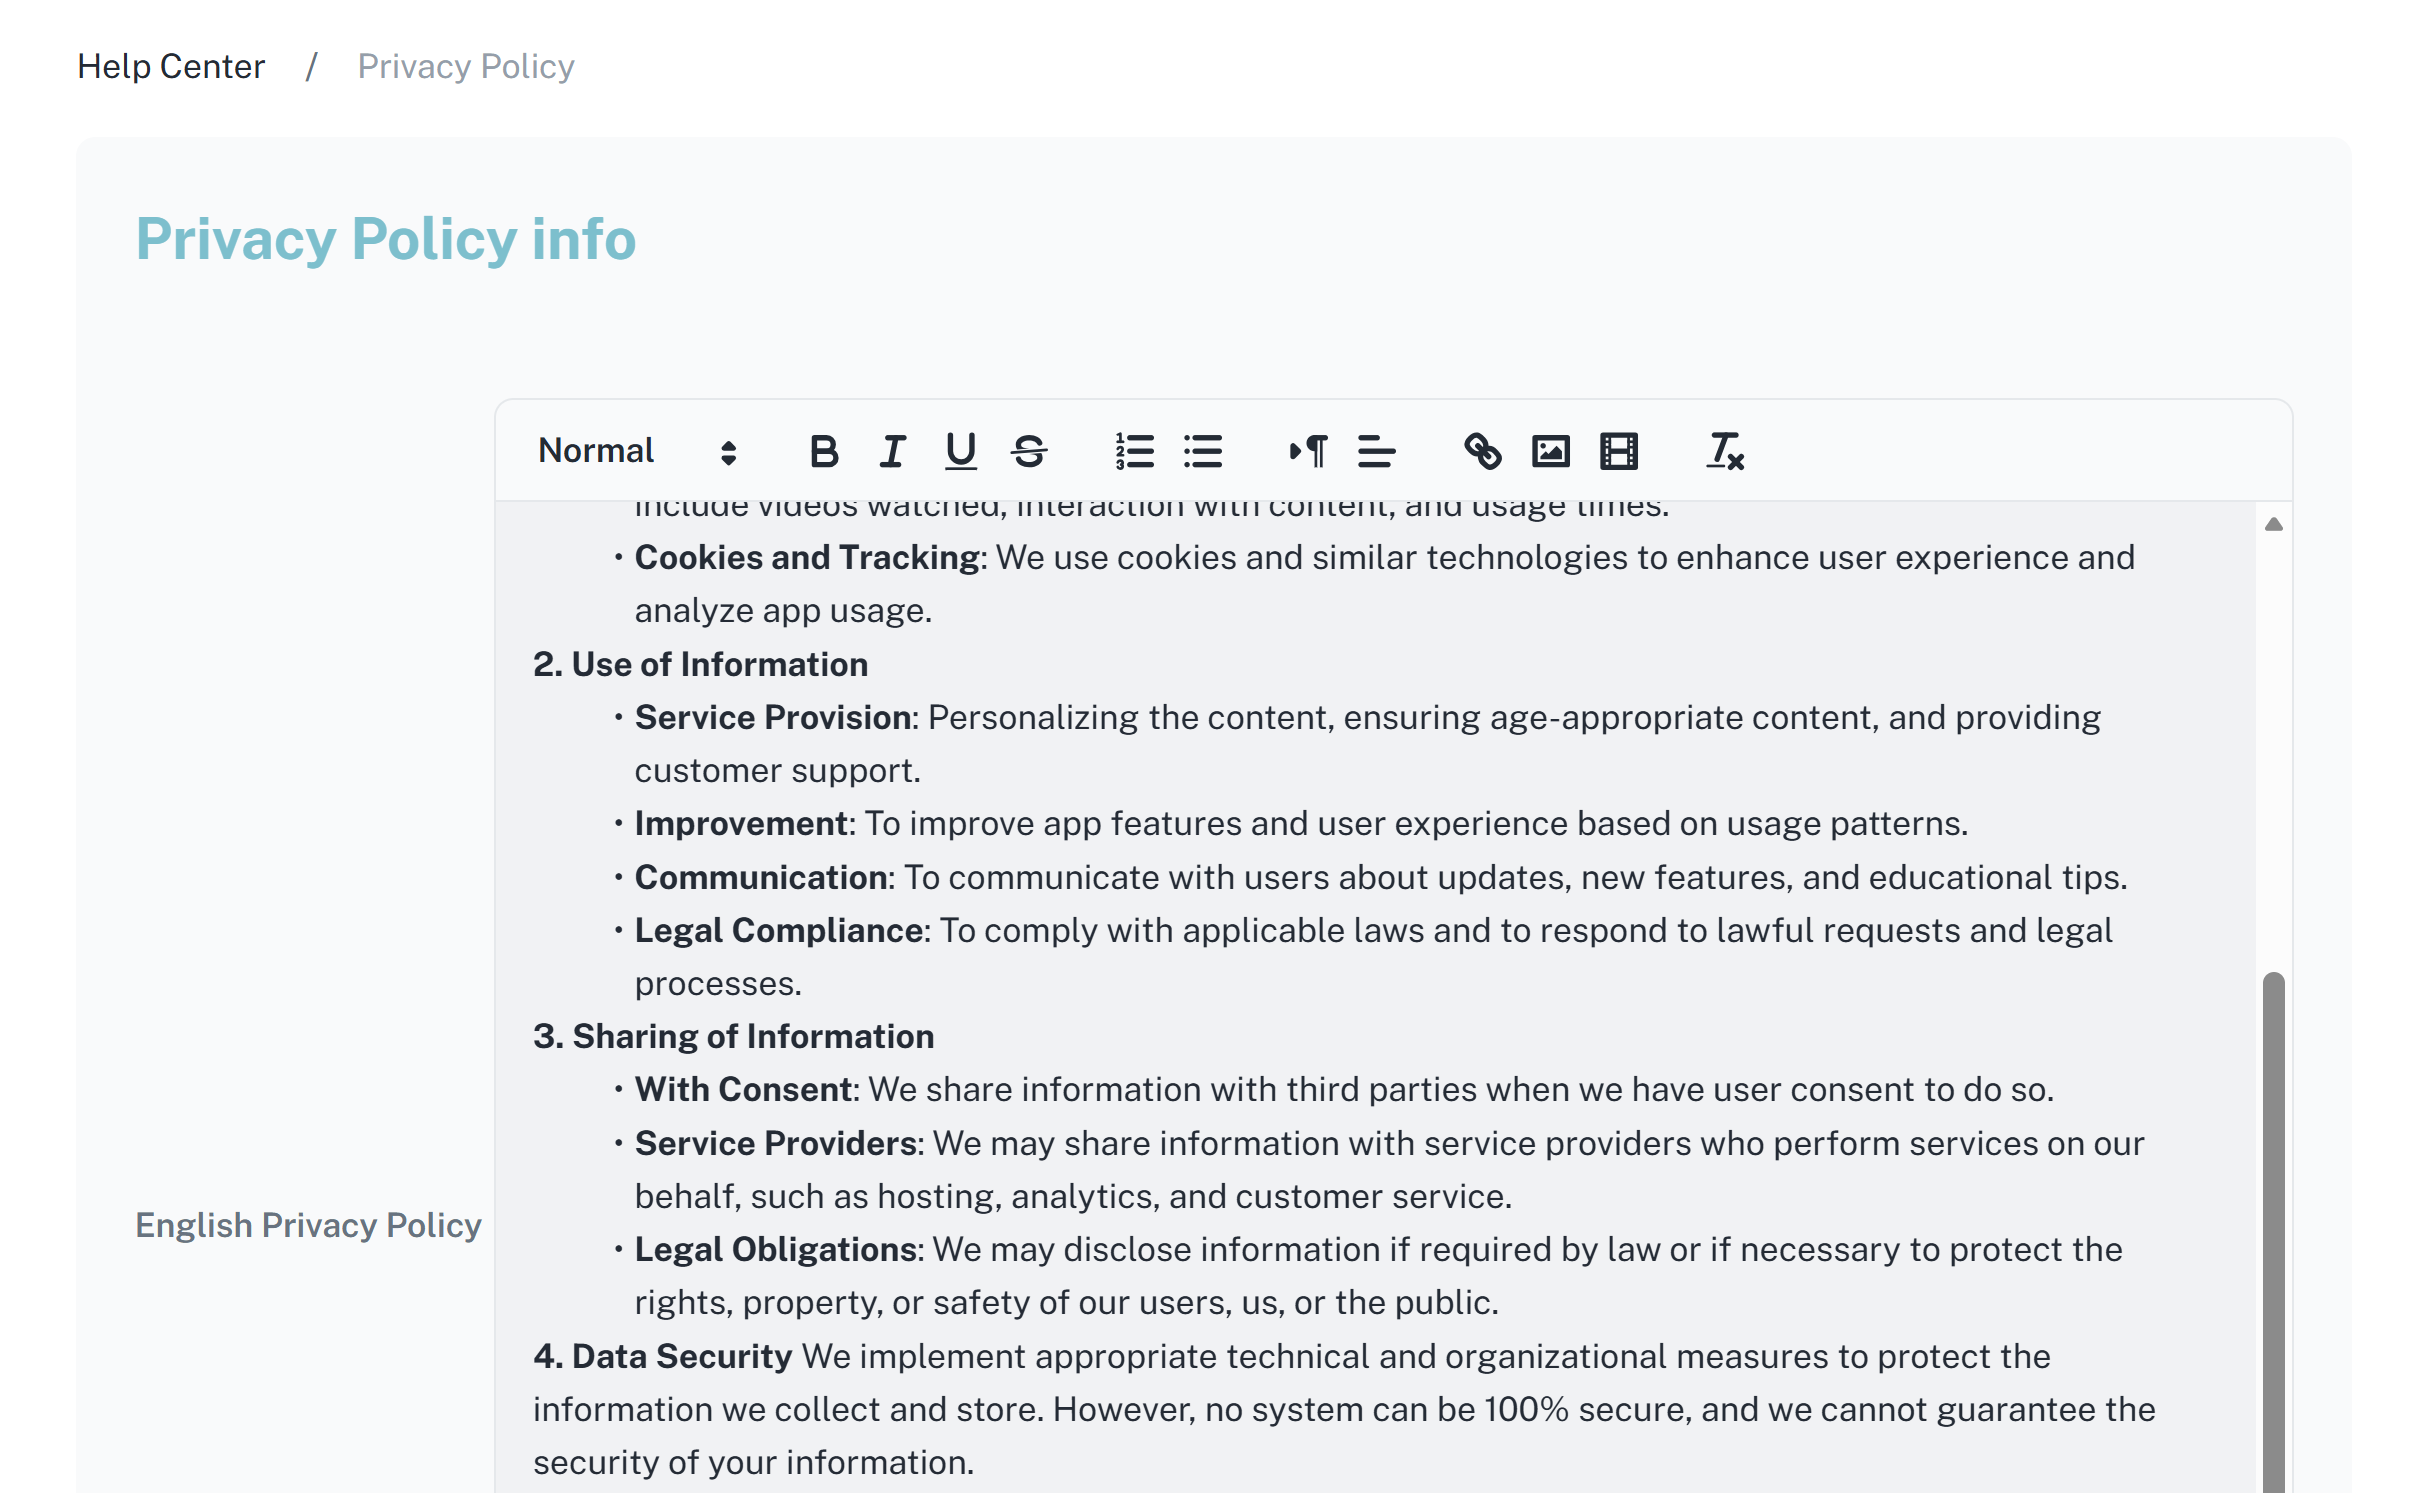The image size is (2431, 1493).
Task: Go to Help Center breadcrumb
Action: [171, 66]
